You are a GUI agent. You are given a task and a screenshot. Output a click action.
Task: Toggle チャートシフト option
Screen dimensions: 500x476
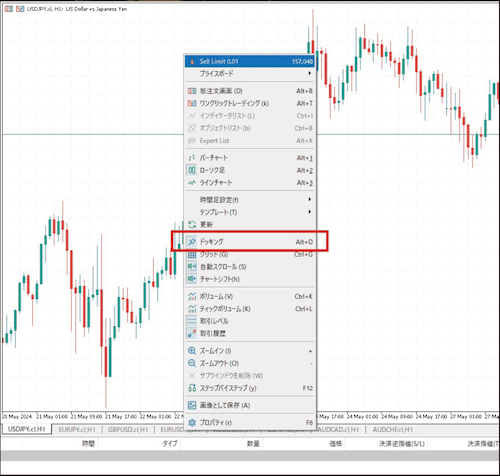[249, 279]
